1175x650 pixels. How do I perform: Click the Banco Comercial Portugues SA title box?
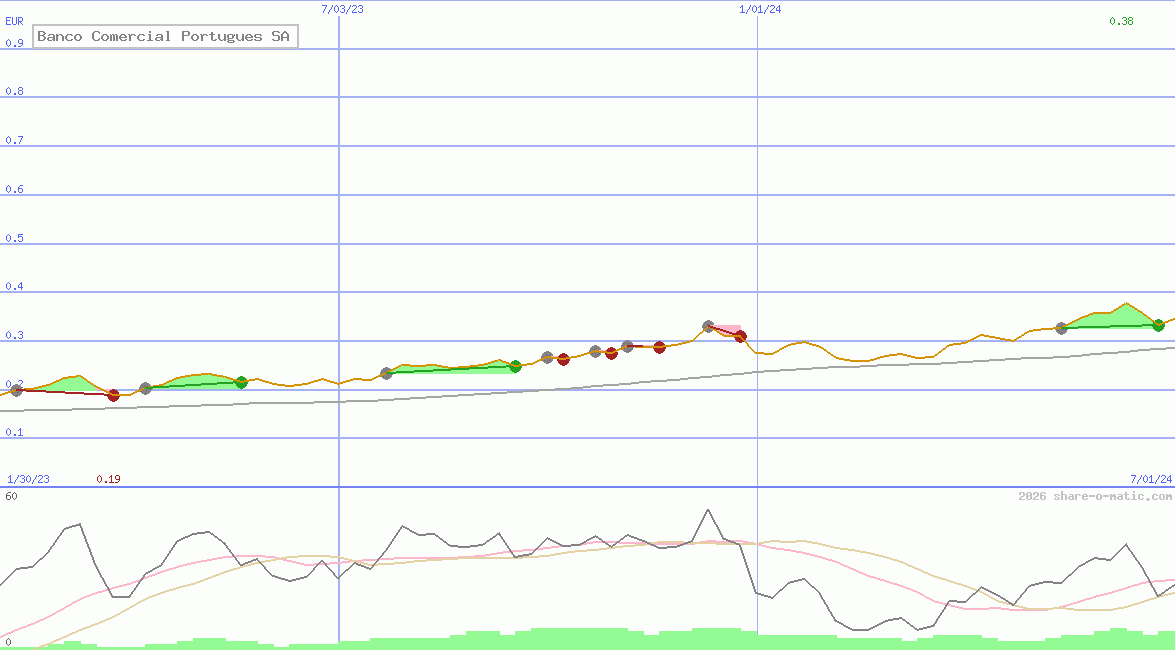[x=165, y=37]
